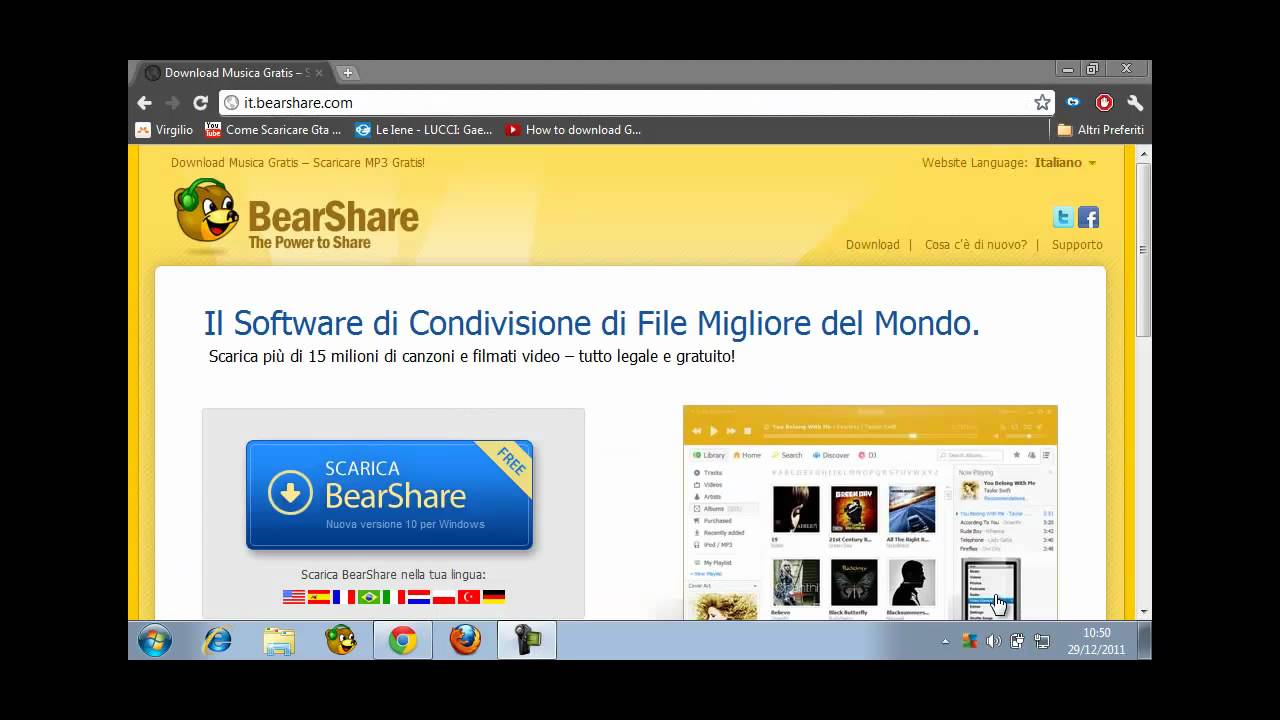Switch to Firefox on the taskbar
The image size is (1280, 720).
[465, 640]
